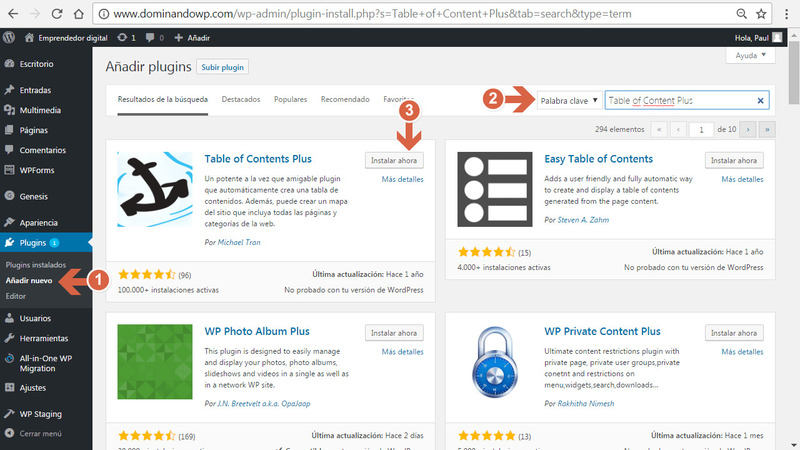Install Easy Table of Contents now
Screen dimensions: 800x450
(734, 160)
